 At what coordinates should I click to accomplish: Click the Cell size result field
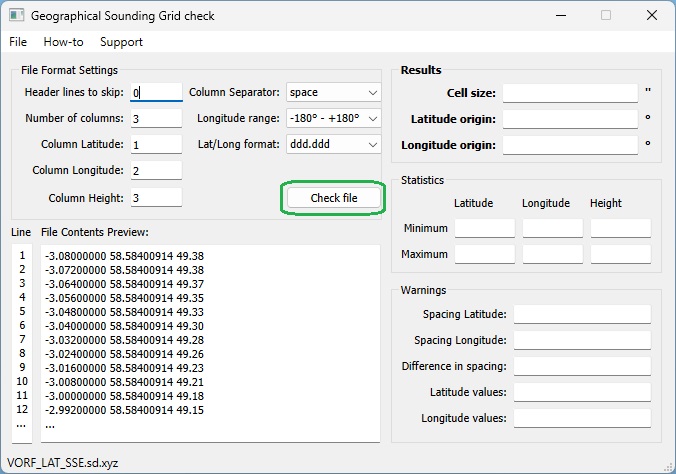click(x=570, y=93)
